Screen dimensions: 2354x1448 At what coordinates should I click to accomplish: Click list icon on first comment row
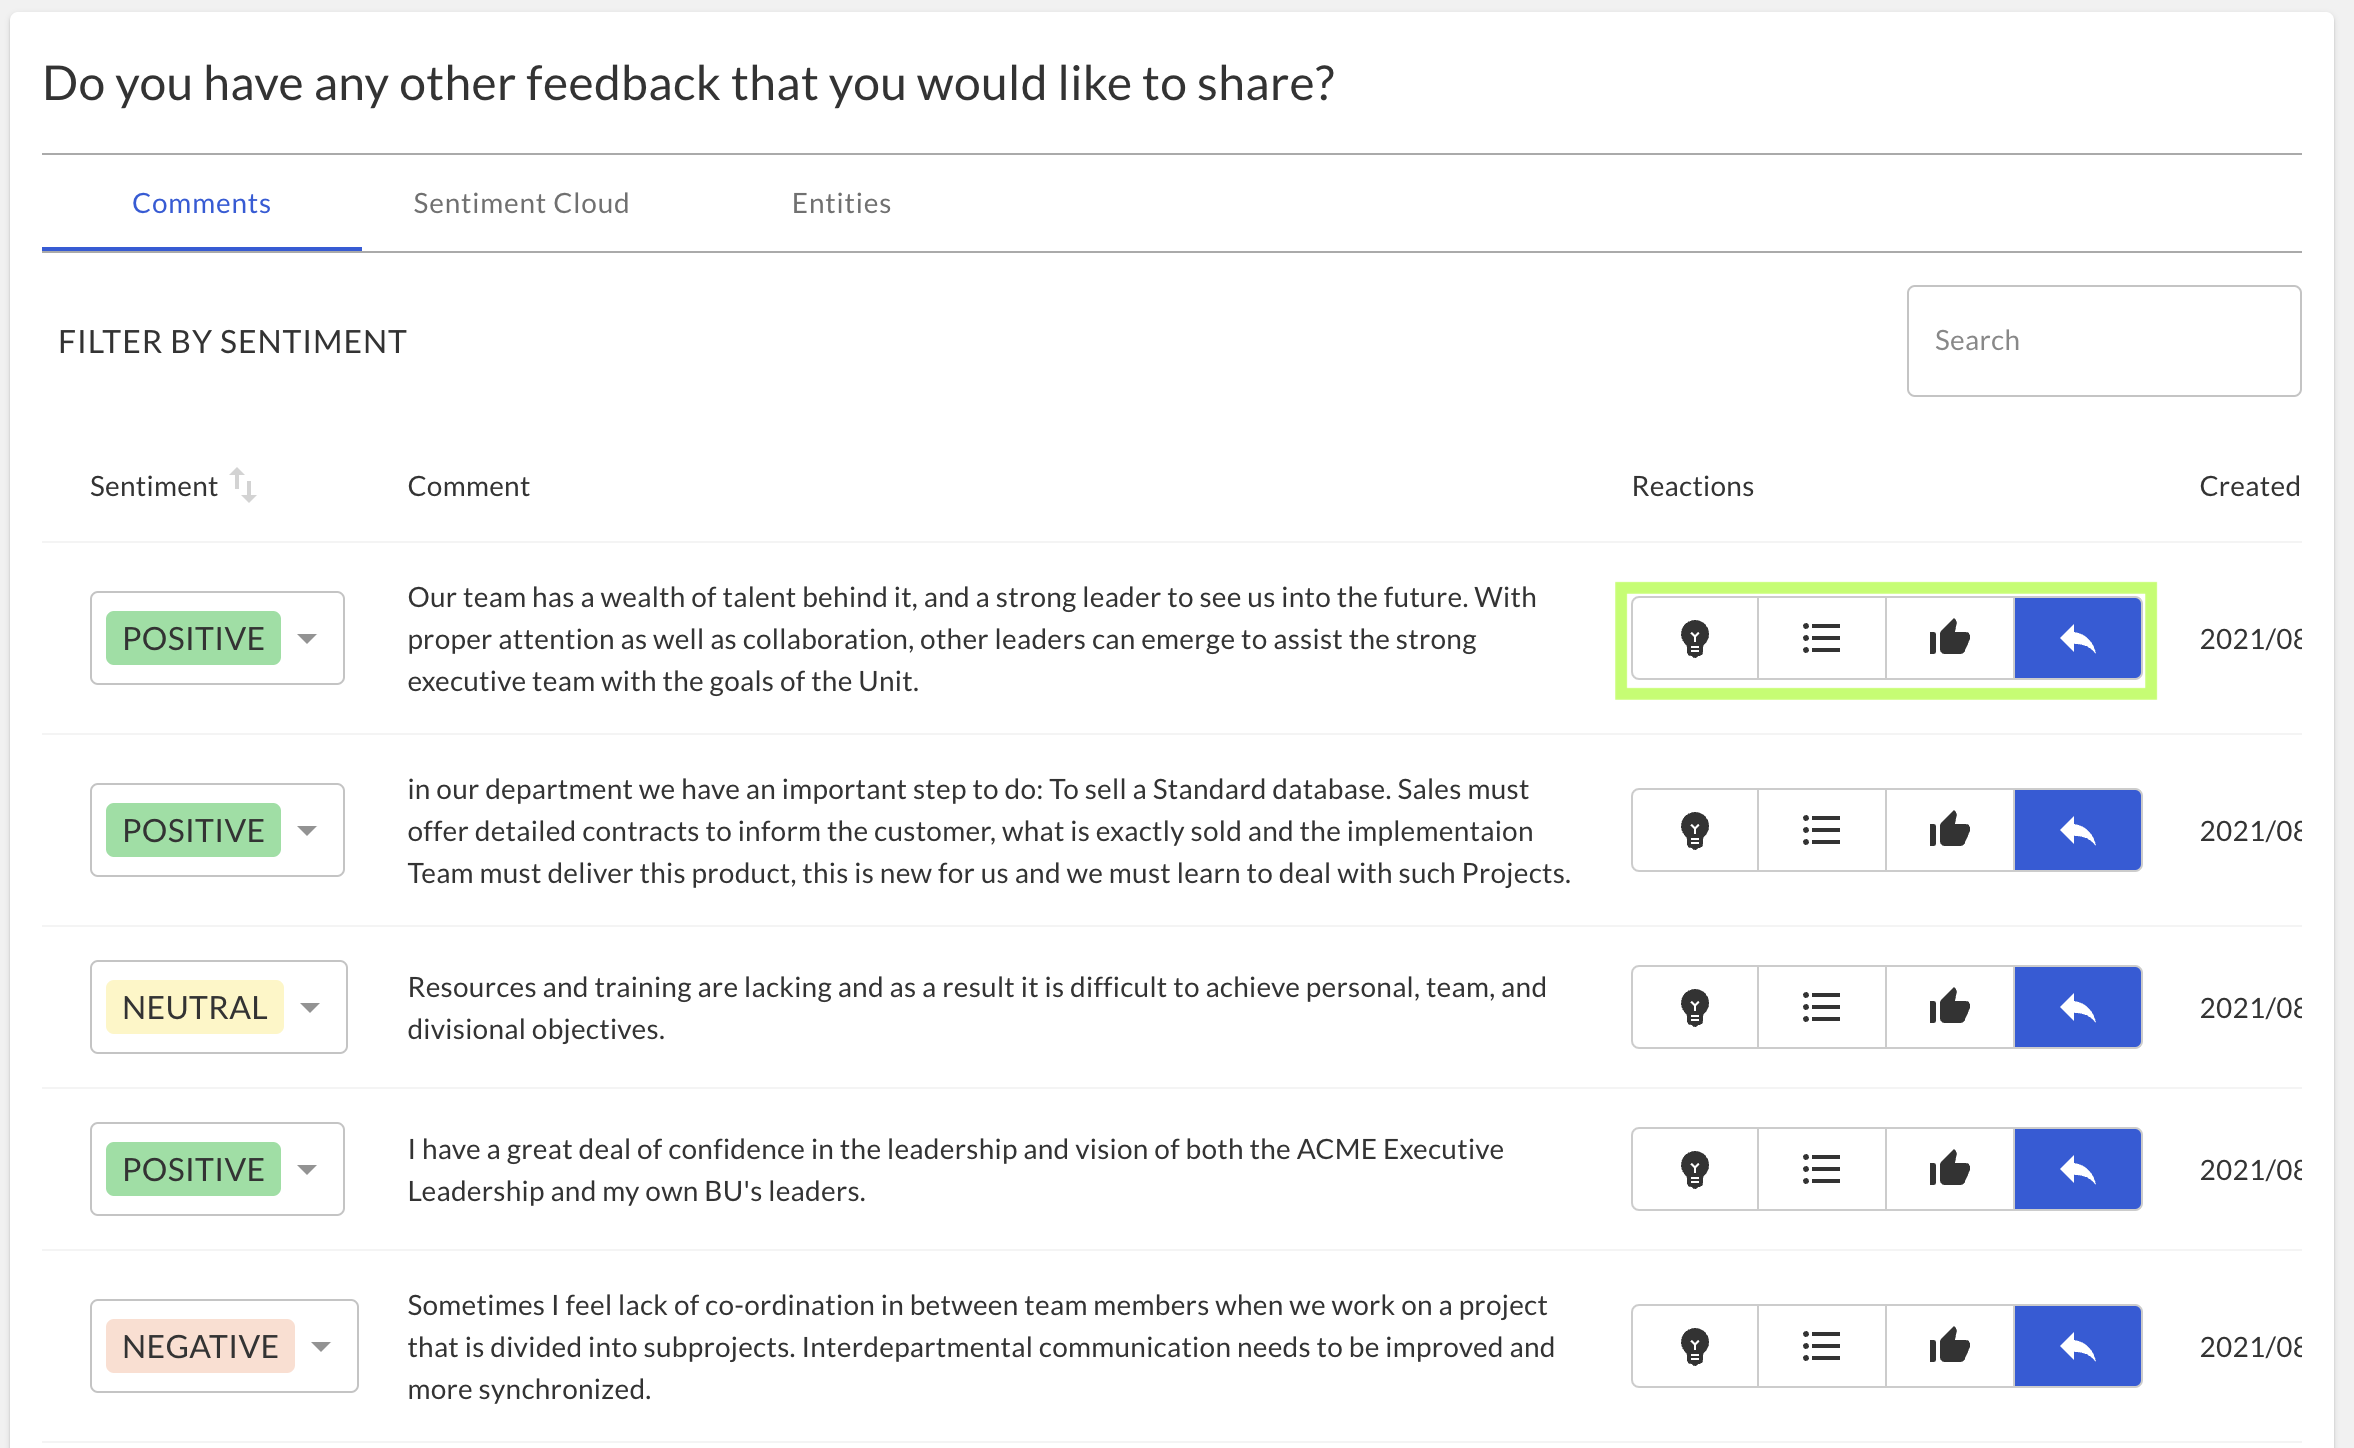coord(1822,638)
